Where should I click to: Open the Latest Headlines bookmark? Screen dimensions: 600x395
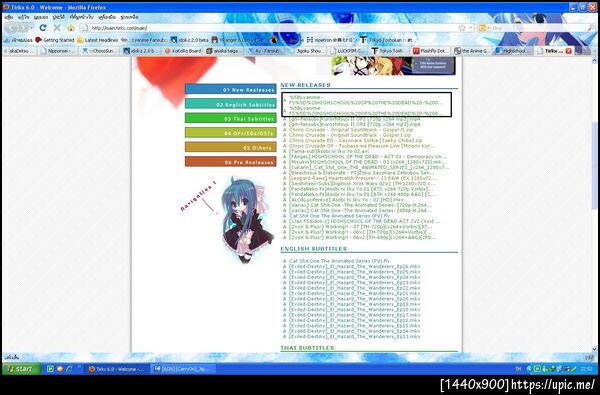(98, 40)
